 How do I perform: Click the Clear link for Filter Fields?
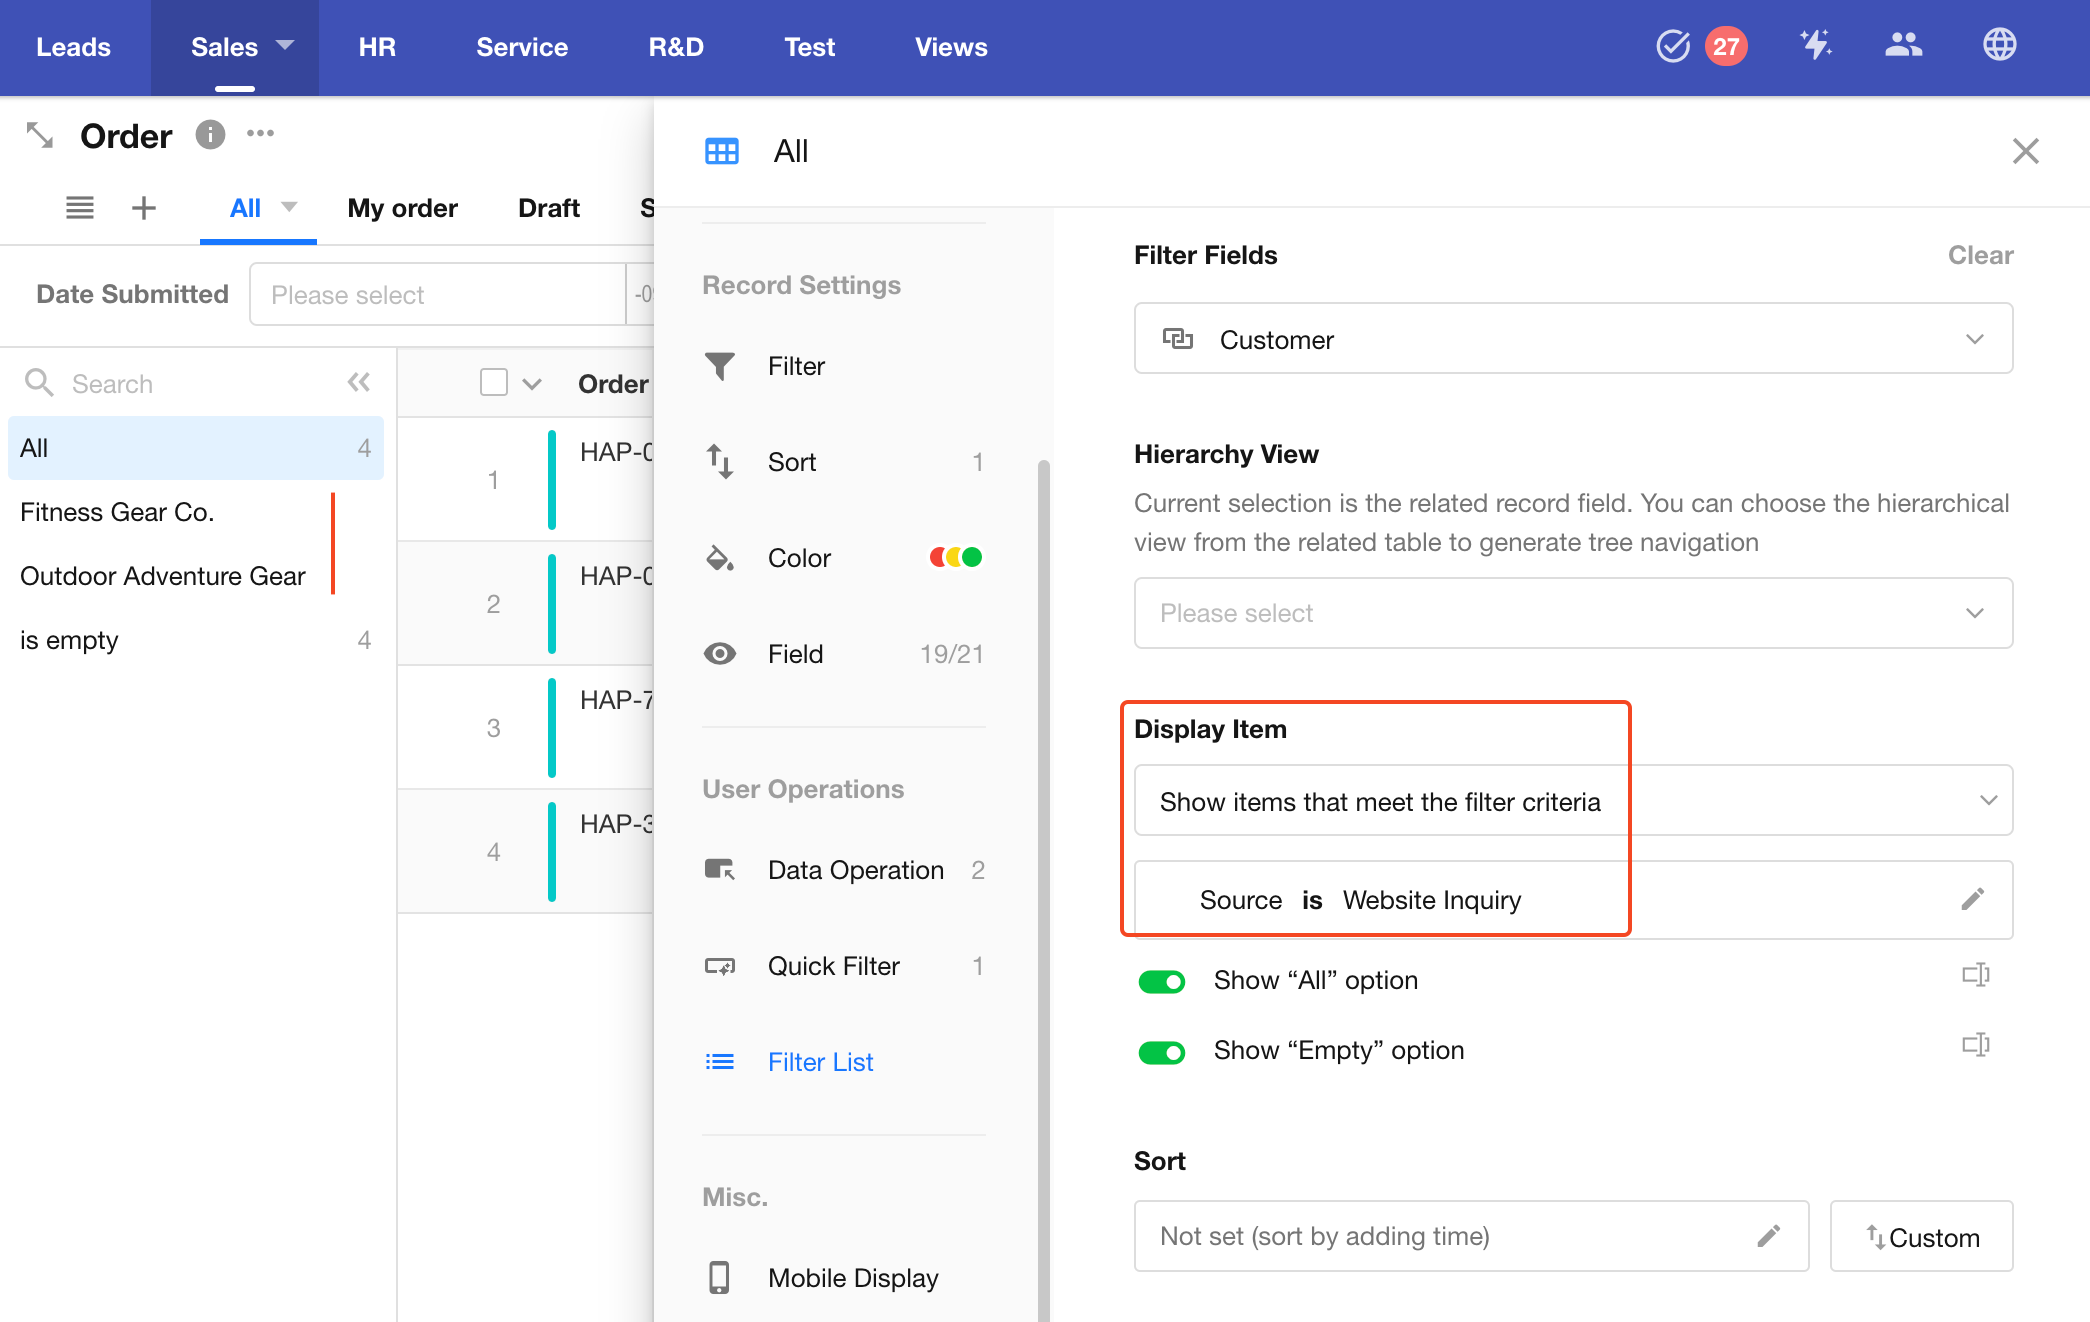[x=1979, y=255]
